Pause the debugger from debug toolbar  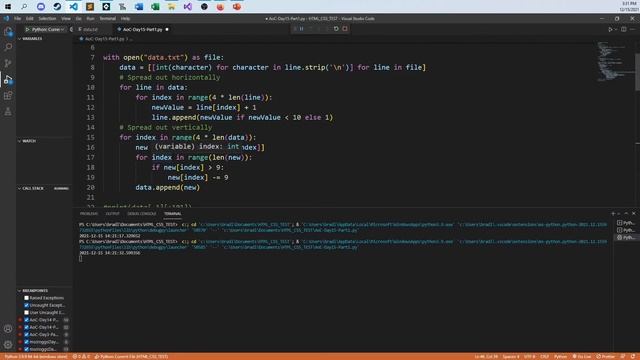[302, 29]
